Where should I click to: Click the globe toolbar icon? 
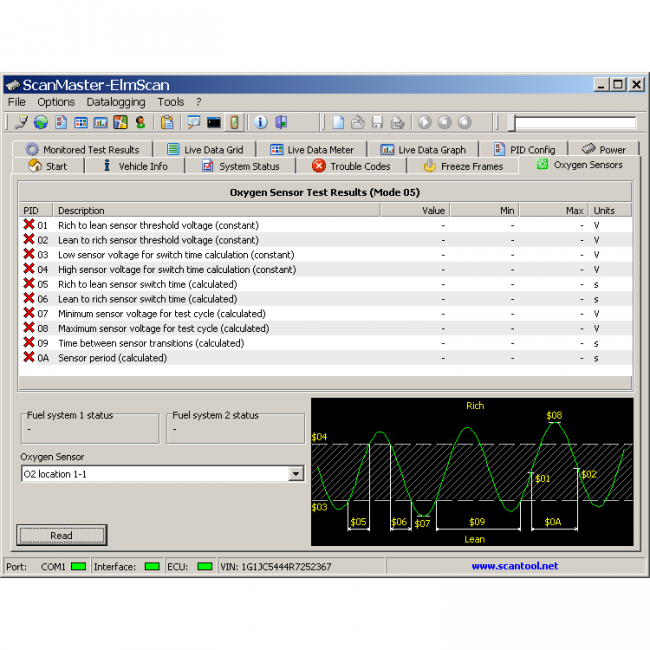[x=41, y=122]
